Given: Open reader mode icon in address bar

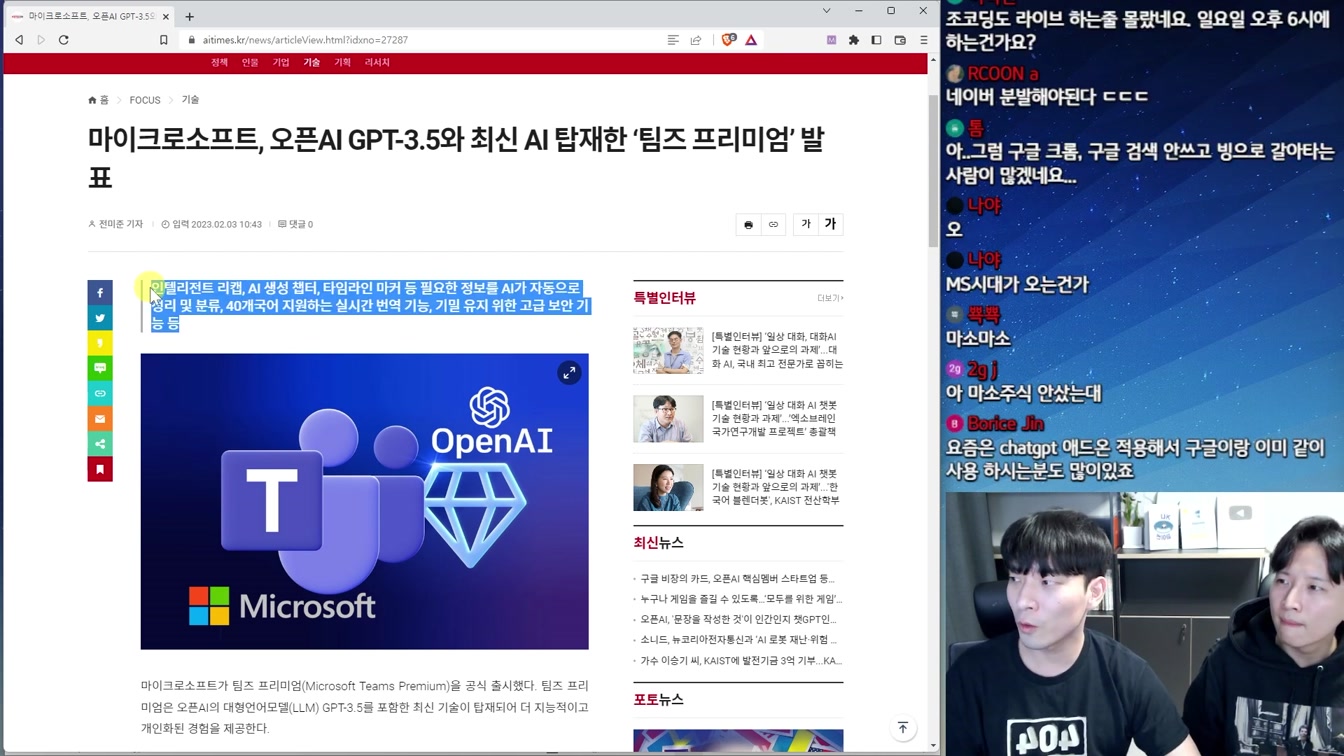Looking at the screenshot, I should (x=673, y=40).
